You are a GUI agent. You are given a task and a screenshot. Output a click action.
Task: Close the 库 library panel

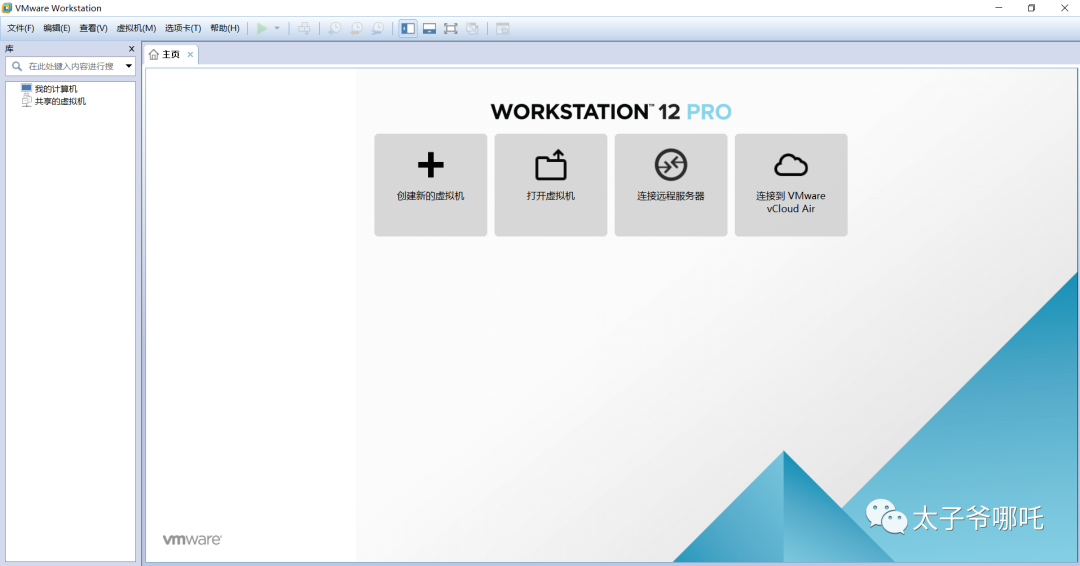pos(132,49)
